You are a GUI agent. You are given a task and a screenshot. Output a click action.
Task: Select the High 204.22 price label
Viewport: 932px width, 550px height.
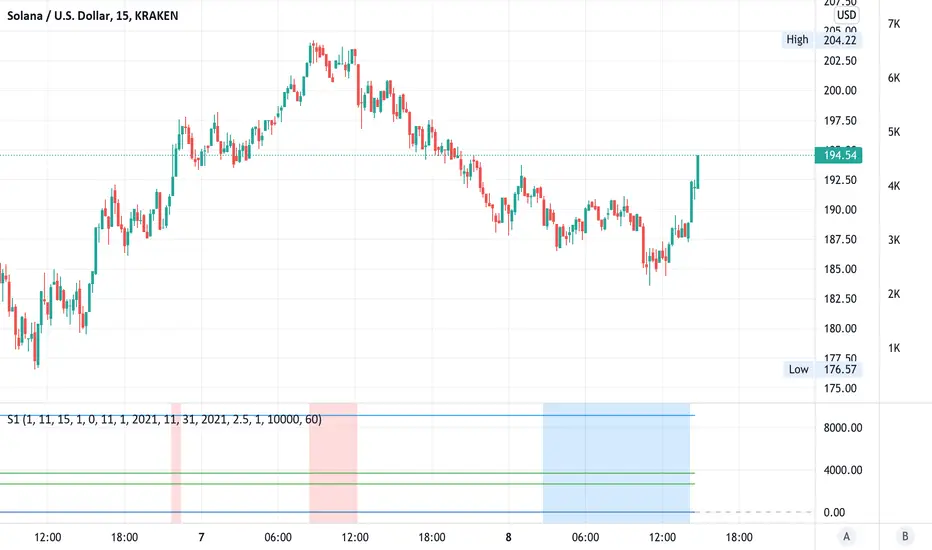[x=822, y=40]
